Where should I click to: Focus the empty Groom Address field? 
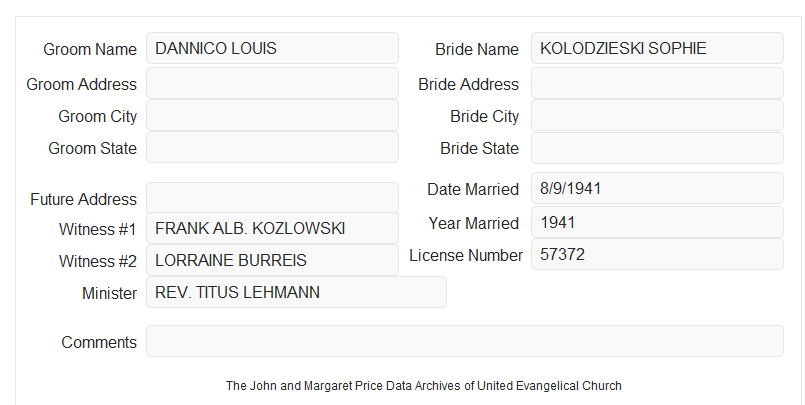(x=272, y=83)
